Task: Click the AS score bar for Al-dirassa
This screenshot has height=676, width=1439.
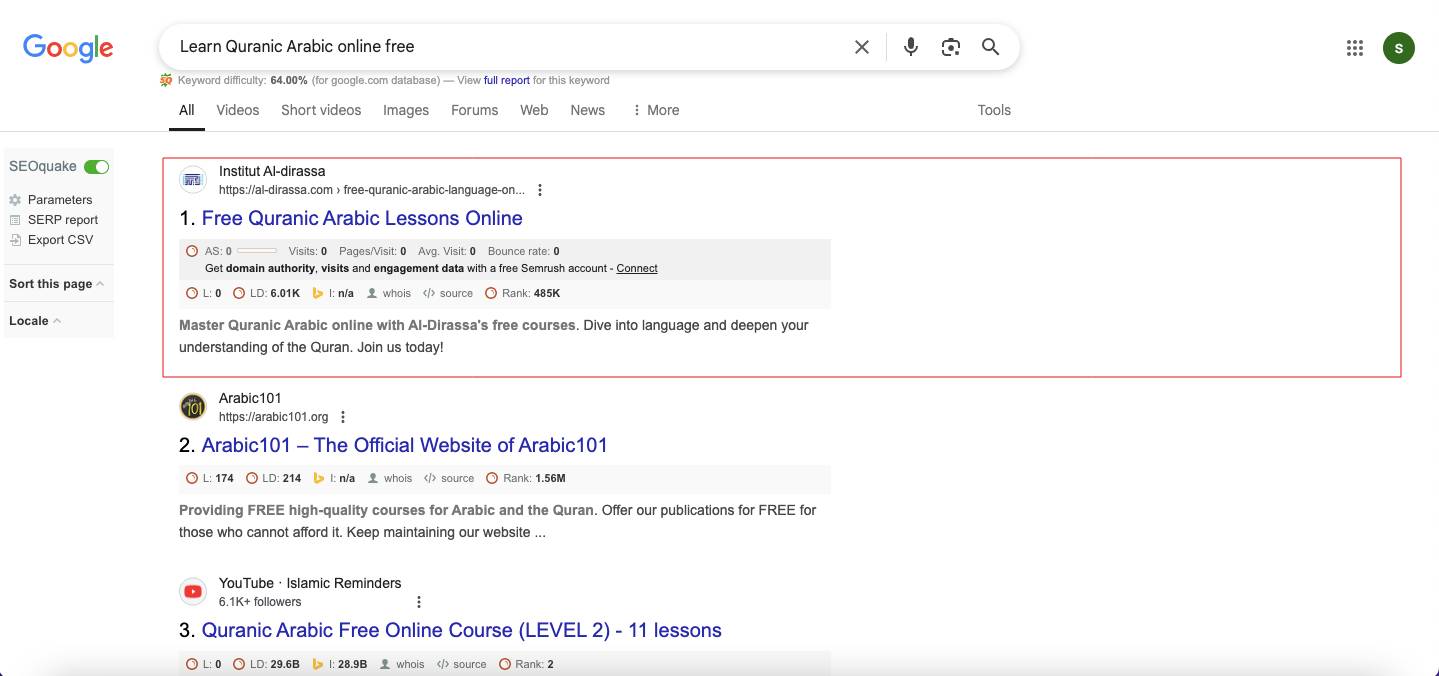Action: [x=257, y=251]
